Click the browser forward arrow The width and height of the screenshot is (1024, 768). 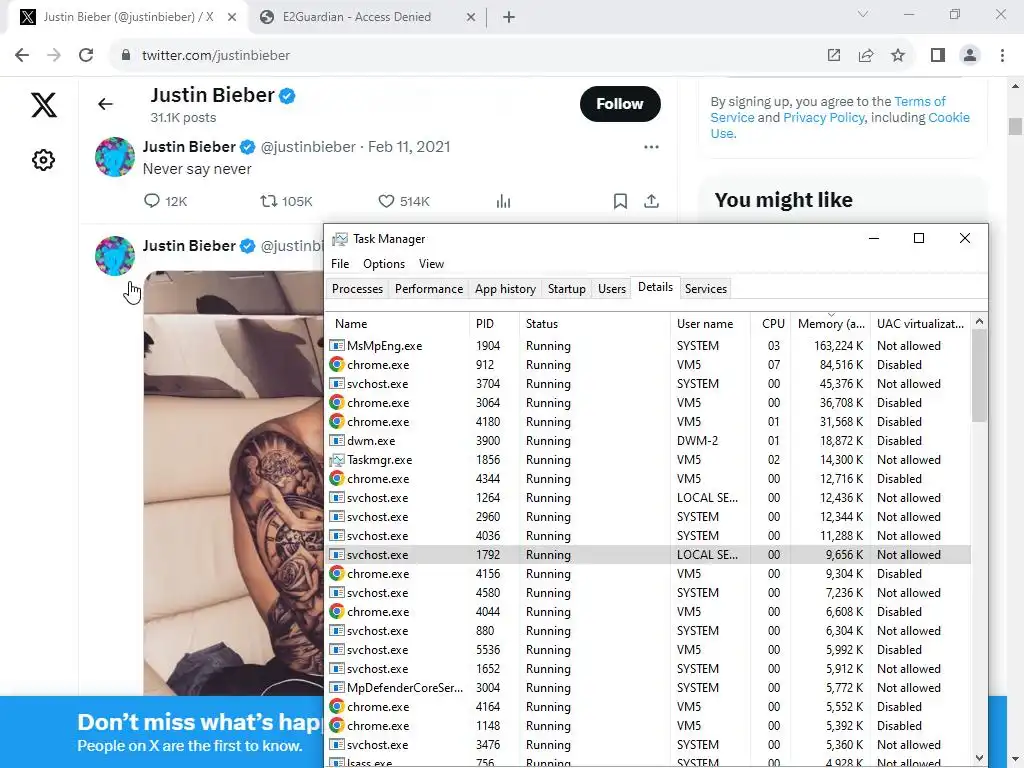(54, 56)
